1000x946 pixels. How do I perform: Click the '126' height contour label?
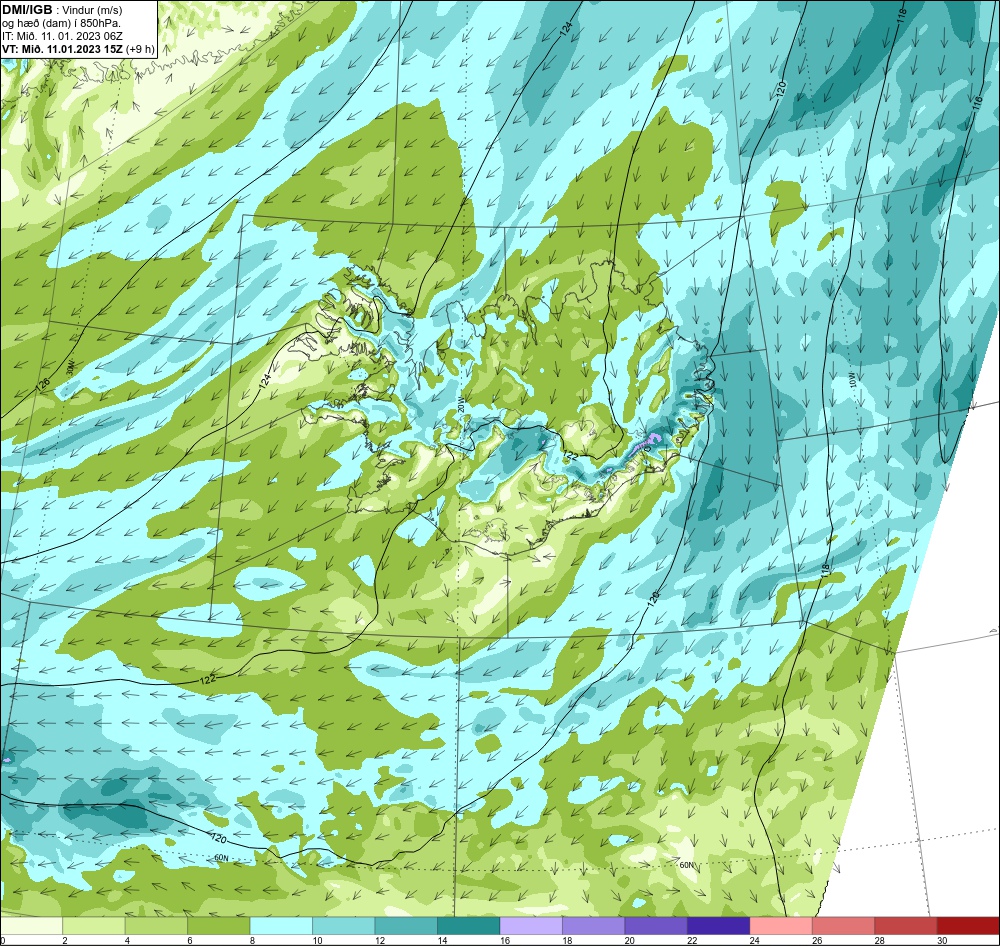[43, 384]
